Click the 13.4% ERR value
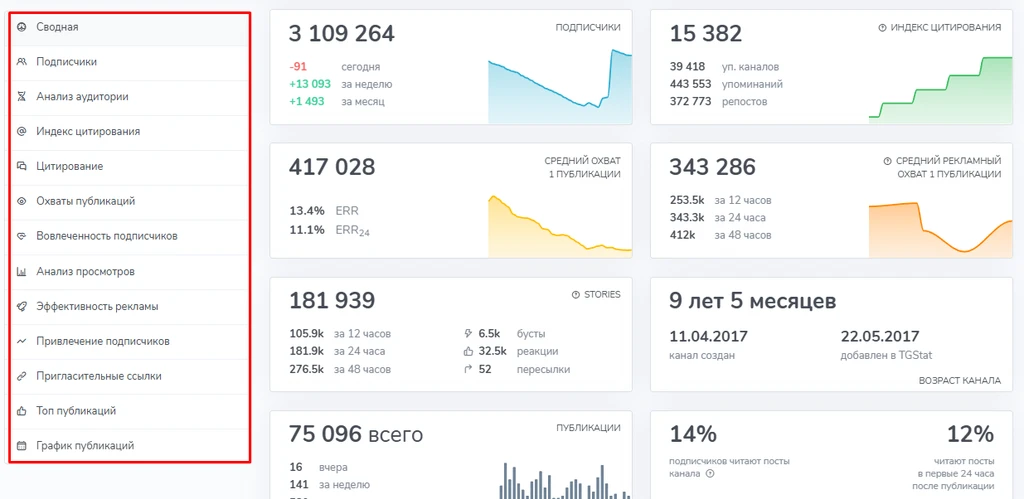 tap(306, 211)
